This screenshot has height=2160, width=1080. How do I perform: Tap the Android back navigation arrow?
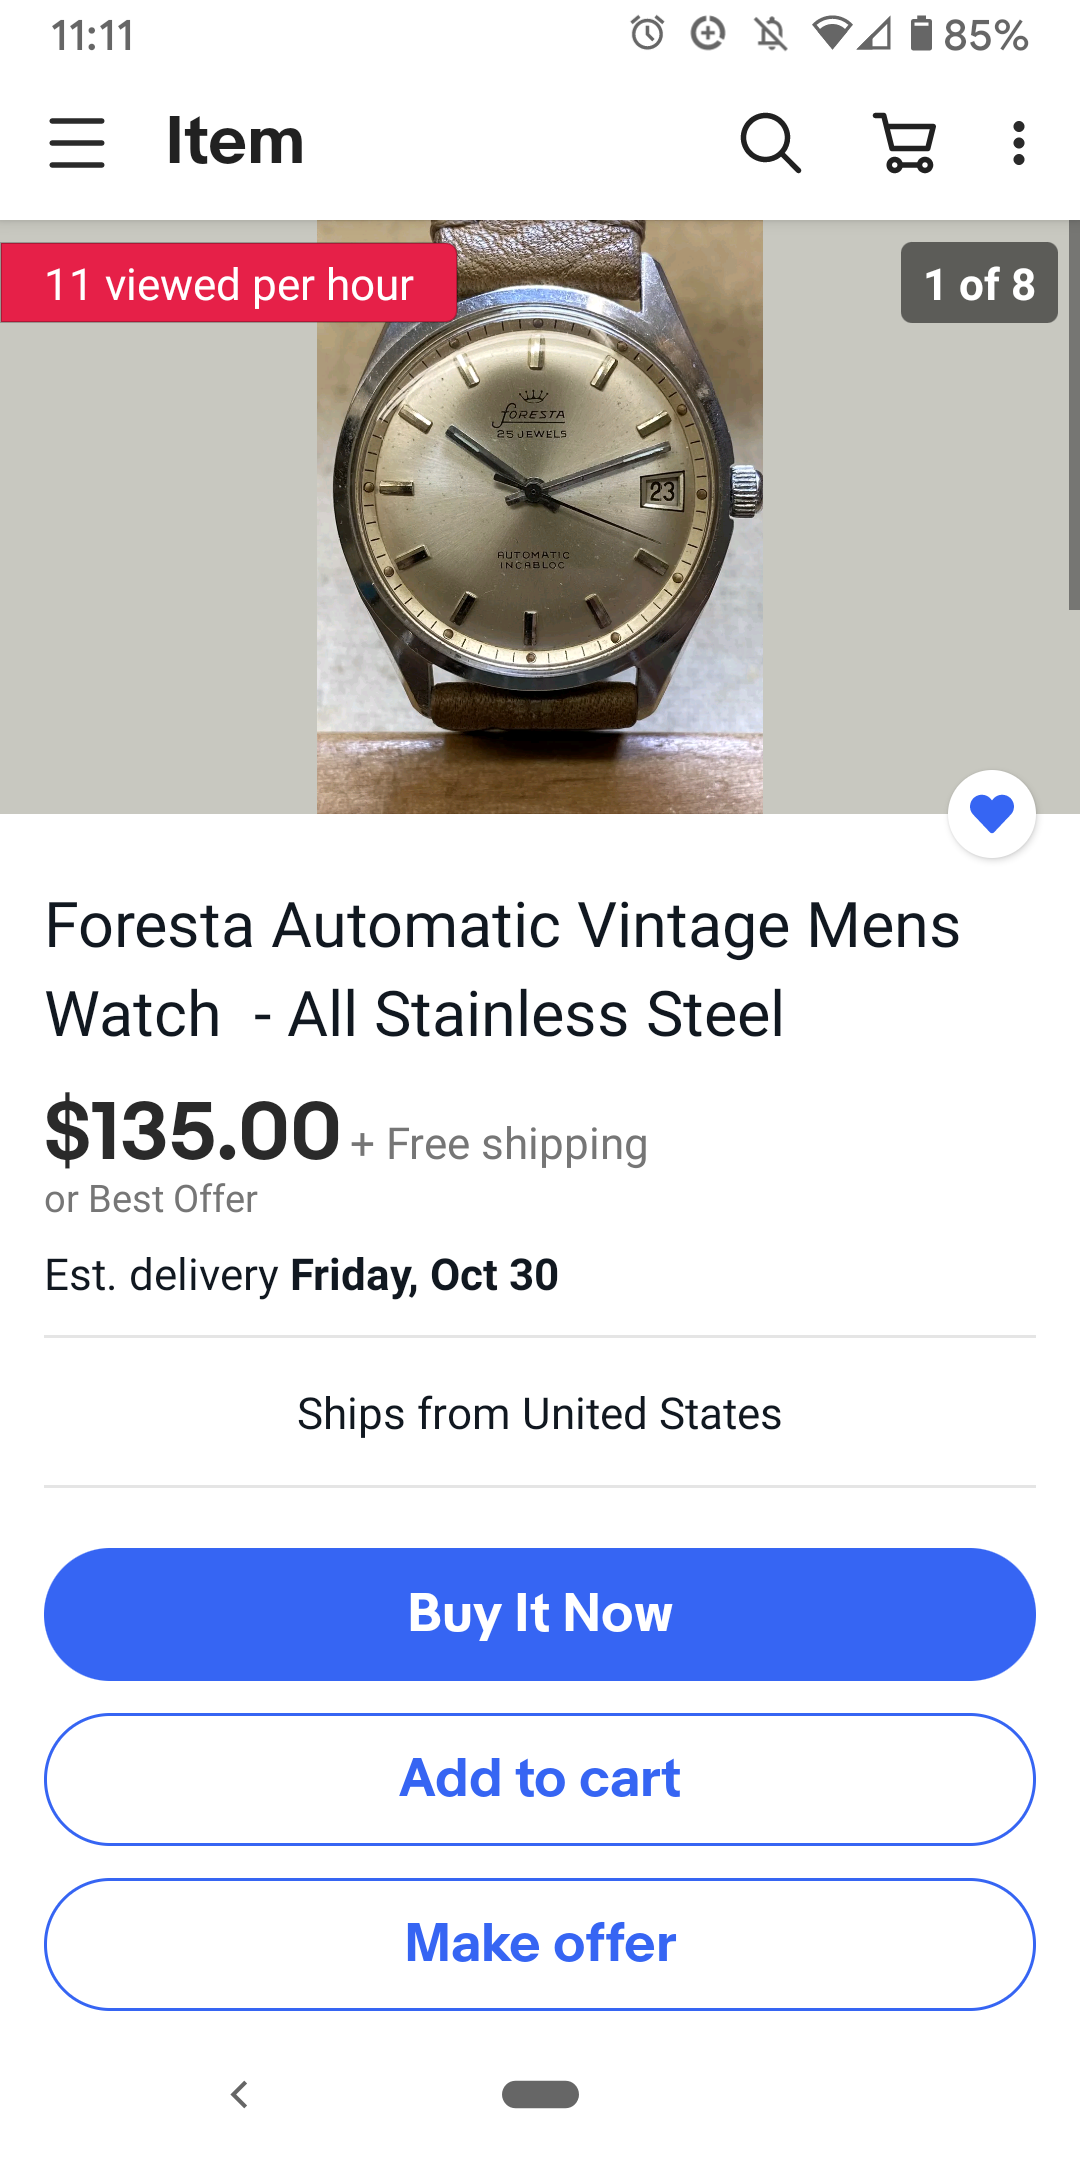[239, 2093]
